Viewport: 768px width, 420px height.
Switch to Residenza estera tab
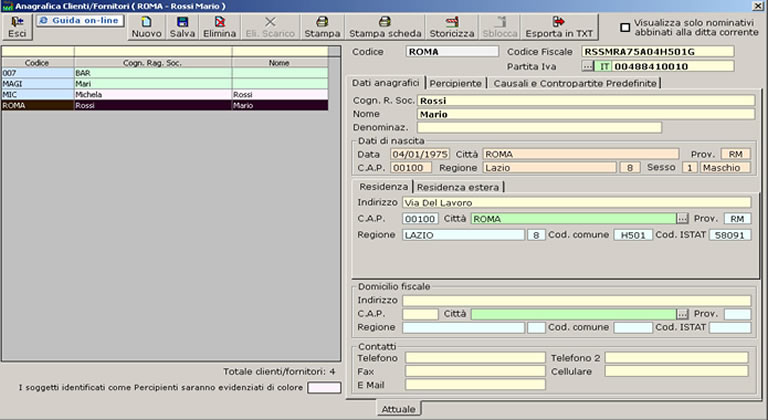(458, 187)
